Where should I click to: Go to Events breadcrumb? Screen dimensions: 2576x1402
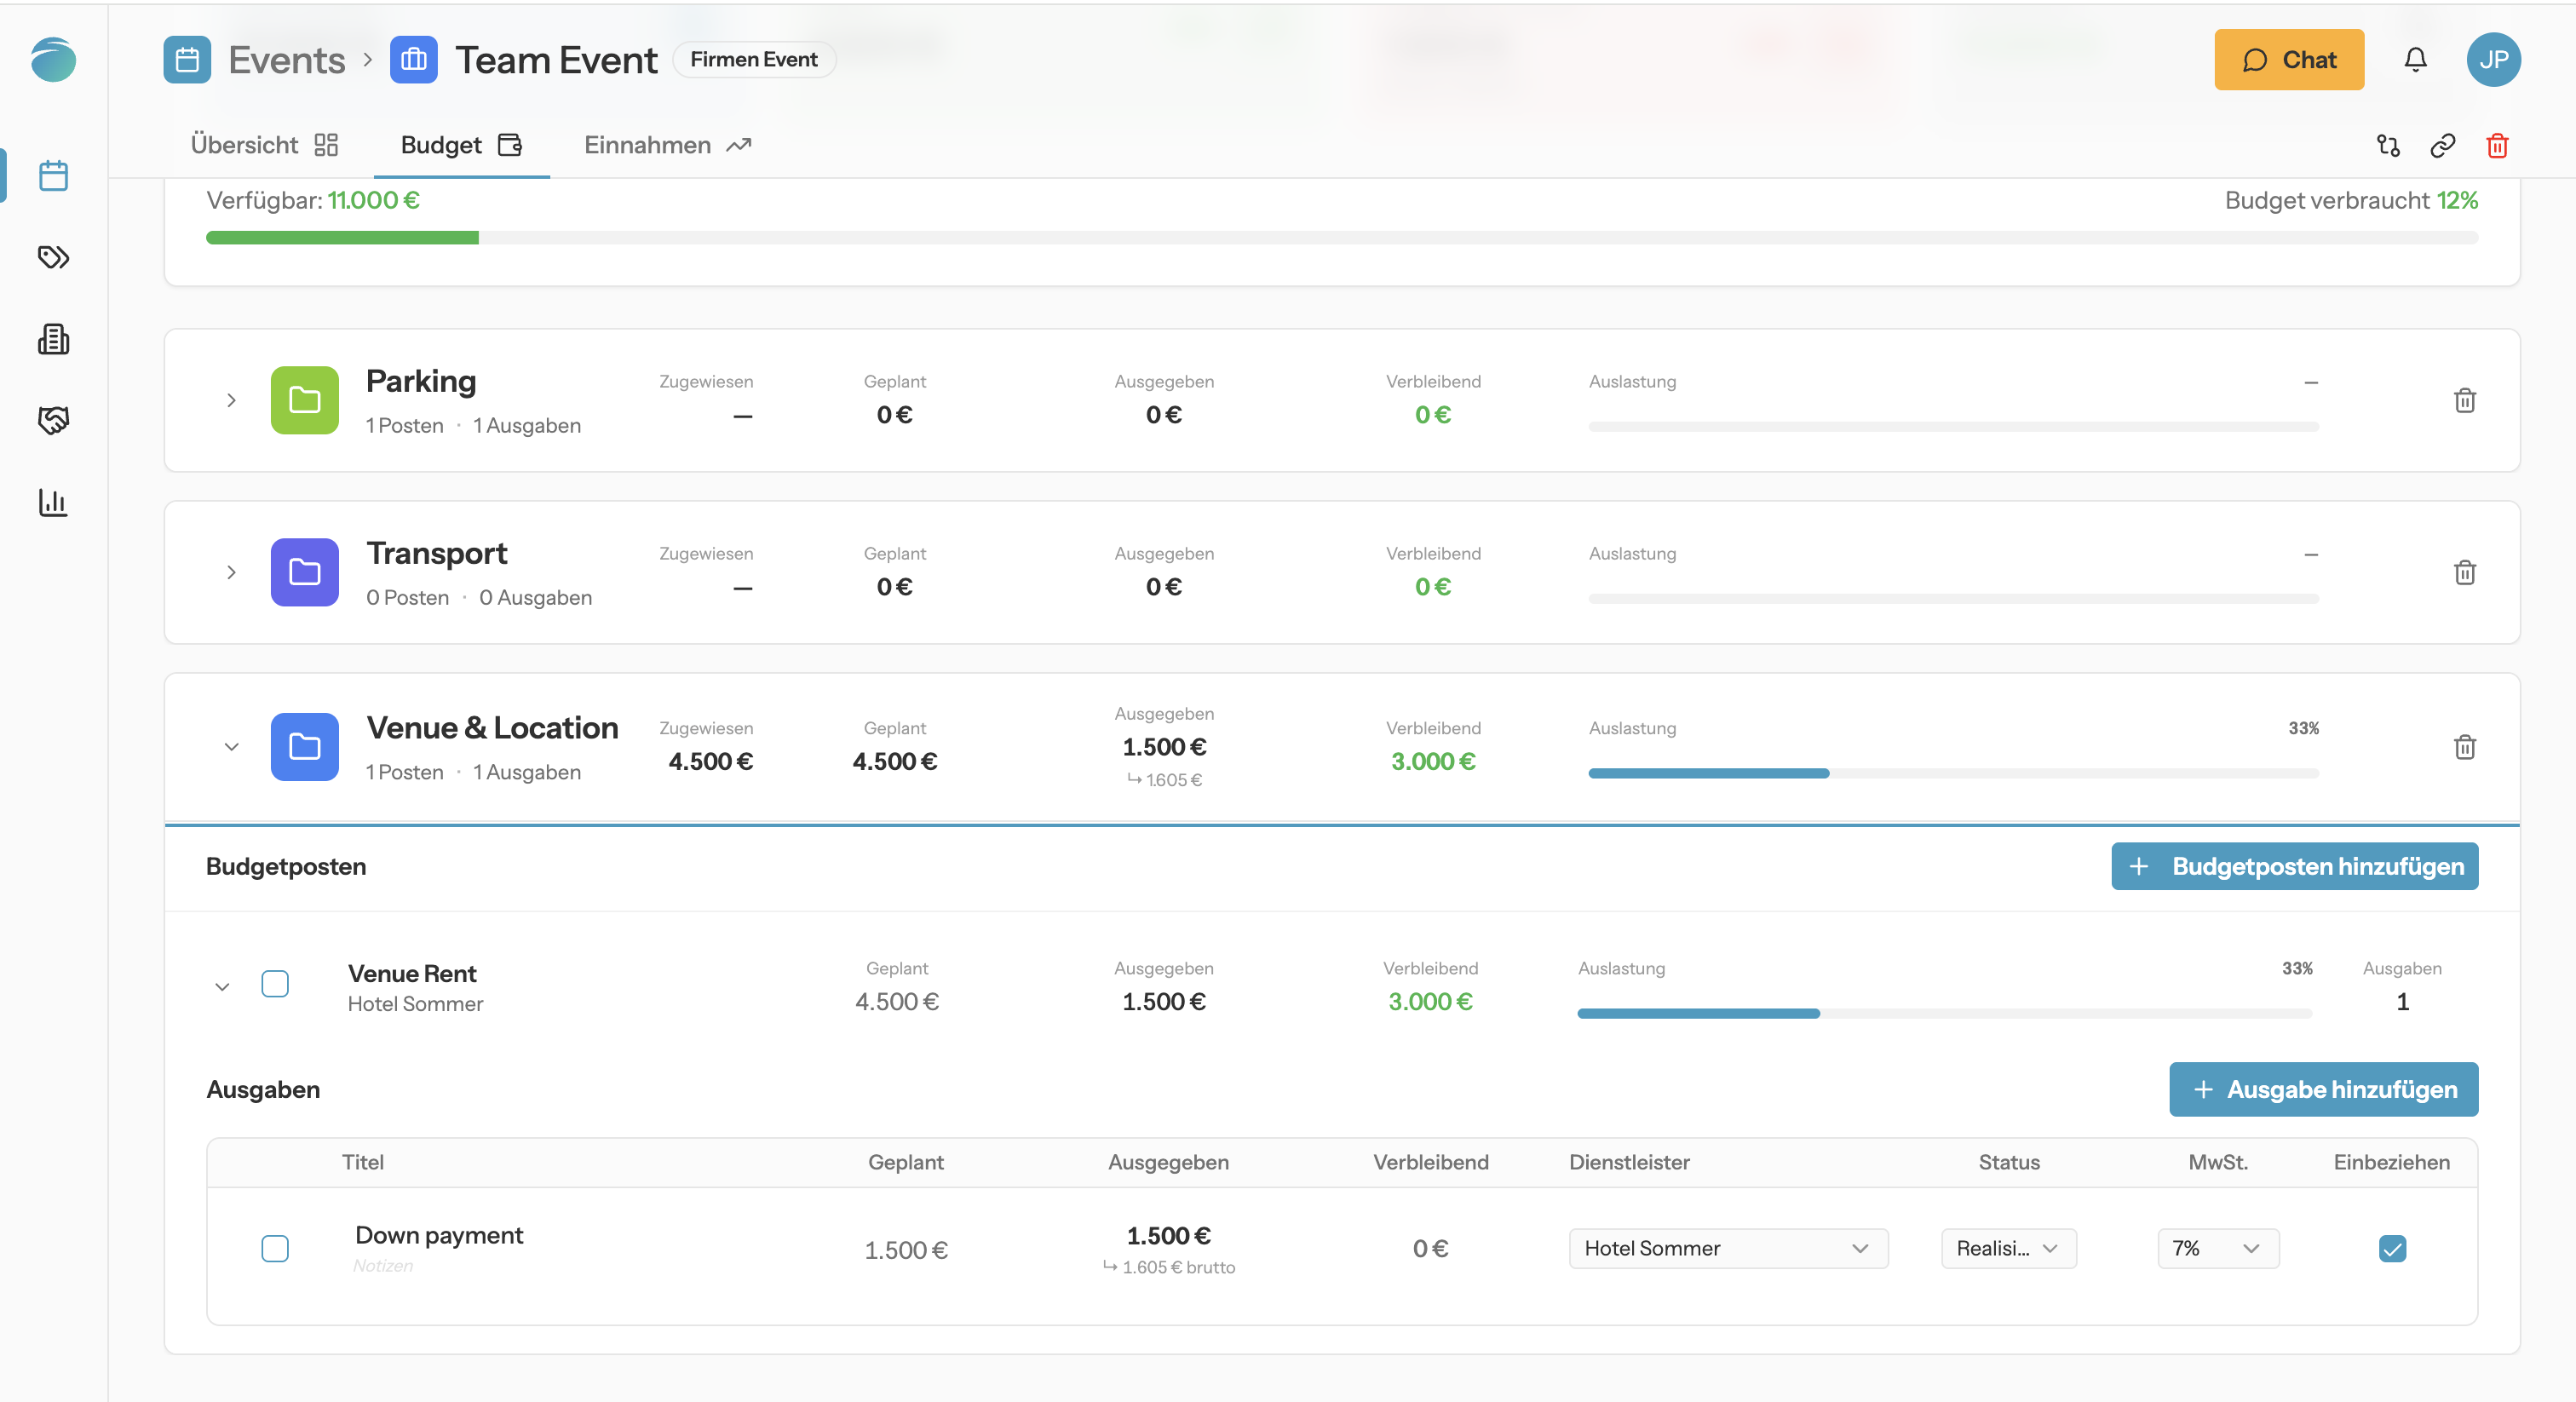286,60
